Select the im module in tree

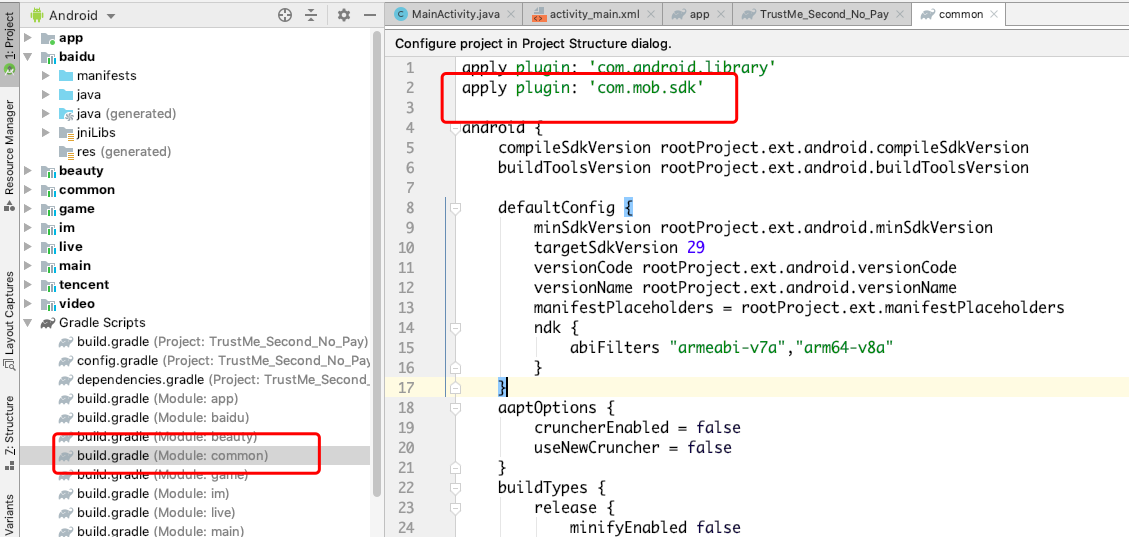click(67, 227)
